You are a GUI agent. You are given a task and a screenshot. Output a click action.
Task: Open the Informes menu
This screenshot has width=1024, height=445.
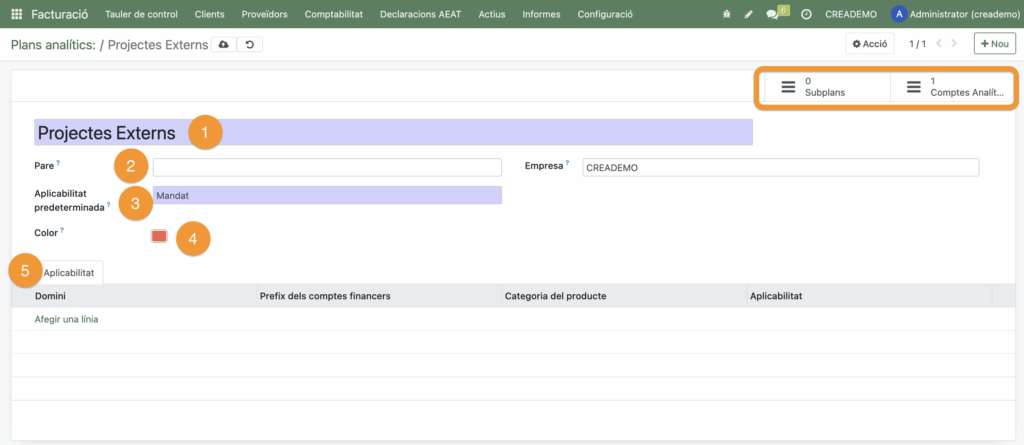[541, 14]
